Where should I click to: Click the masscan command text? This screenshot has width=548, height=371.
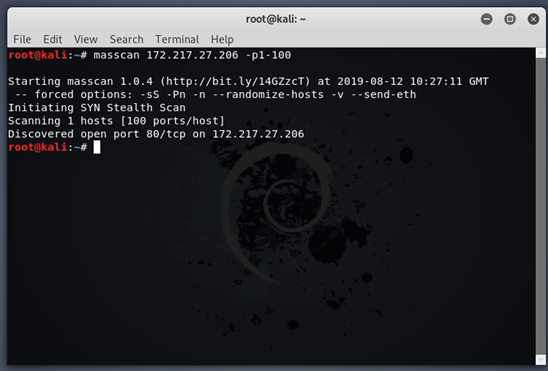point(192,55)
